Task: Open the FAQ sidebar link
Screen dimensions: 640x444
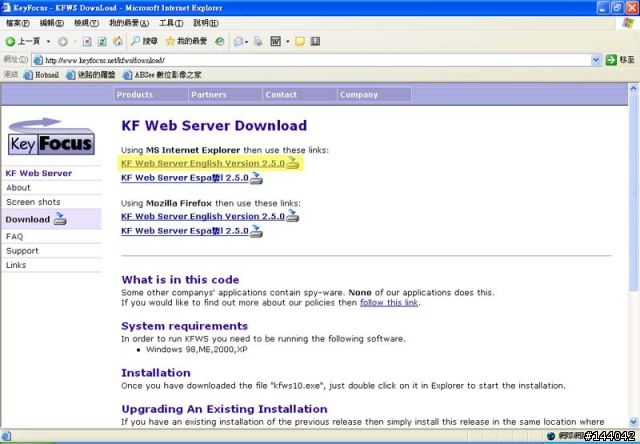Action: click(14, 237)
